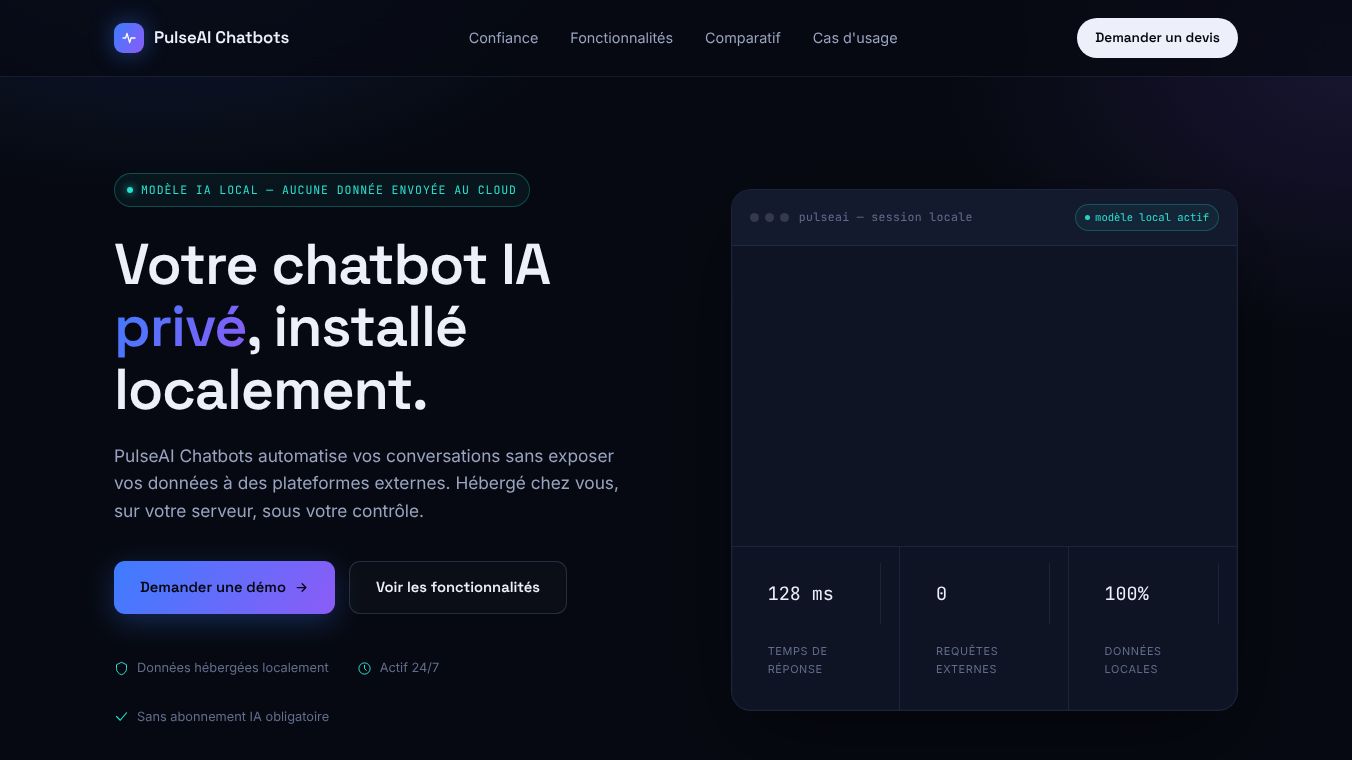This screenshot has width=1352, height=760.
Task: Click the Demander un devis button
Action: pos(1157,38)
